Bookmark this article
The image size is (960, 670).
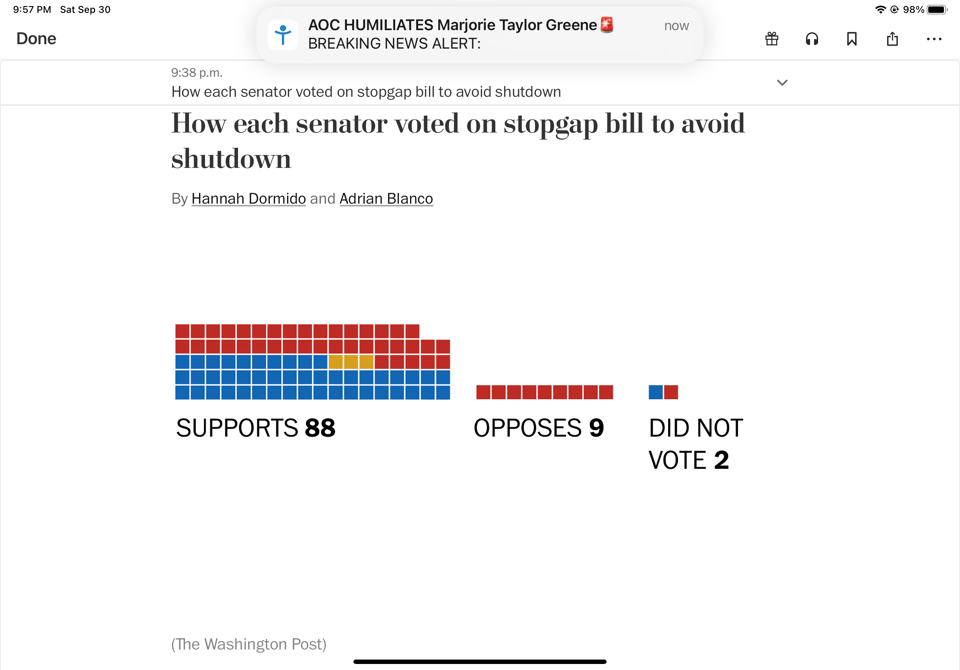pos(852,39)
